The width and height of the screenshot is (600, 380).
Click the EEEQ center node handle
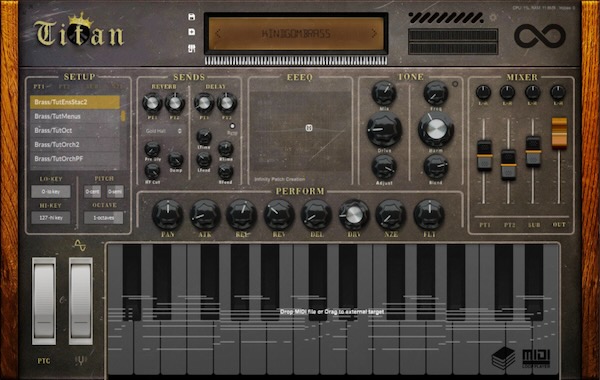(x=309, y=128)
